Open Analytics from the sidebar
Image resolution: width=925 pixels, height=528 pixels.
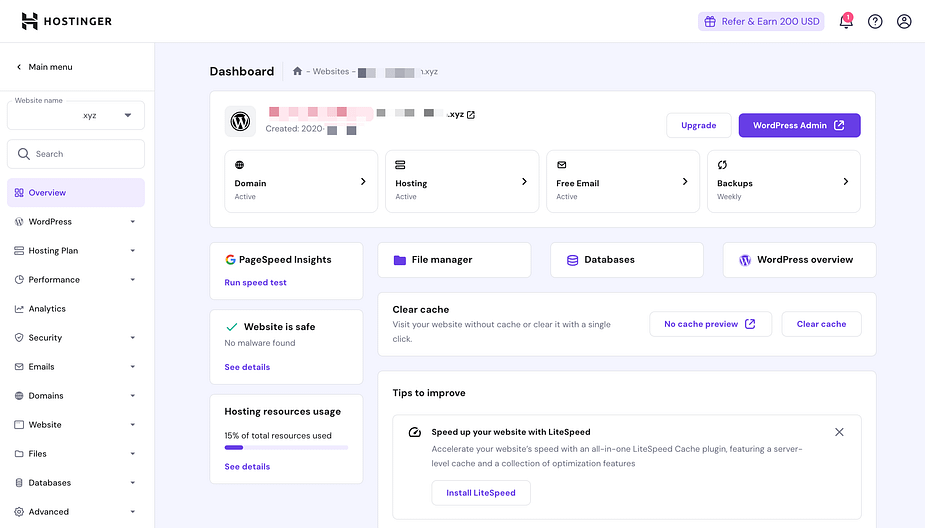(47, 309)
